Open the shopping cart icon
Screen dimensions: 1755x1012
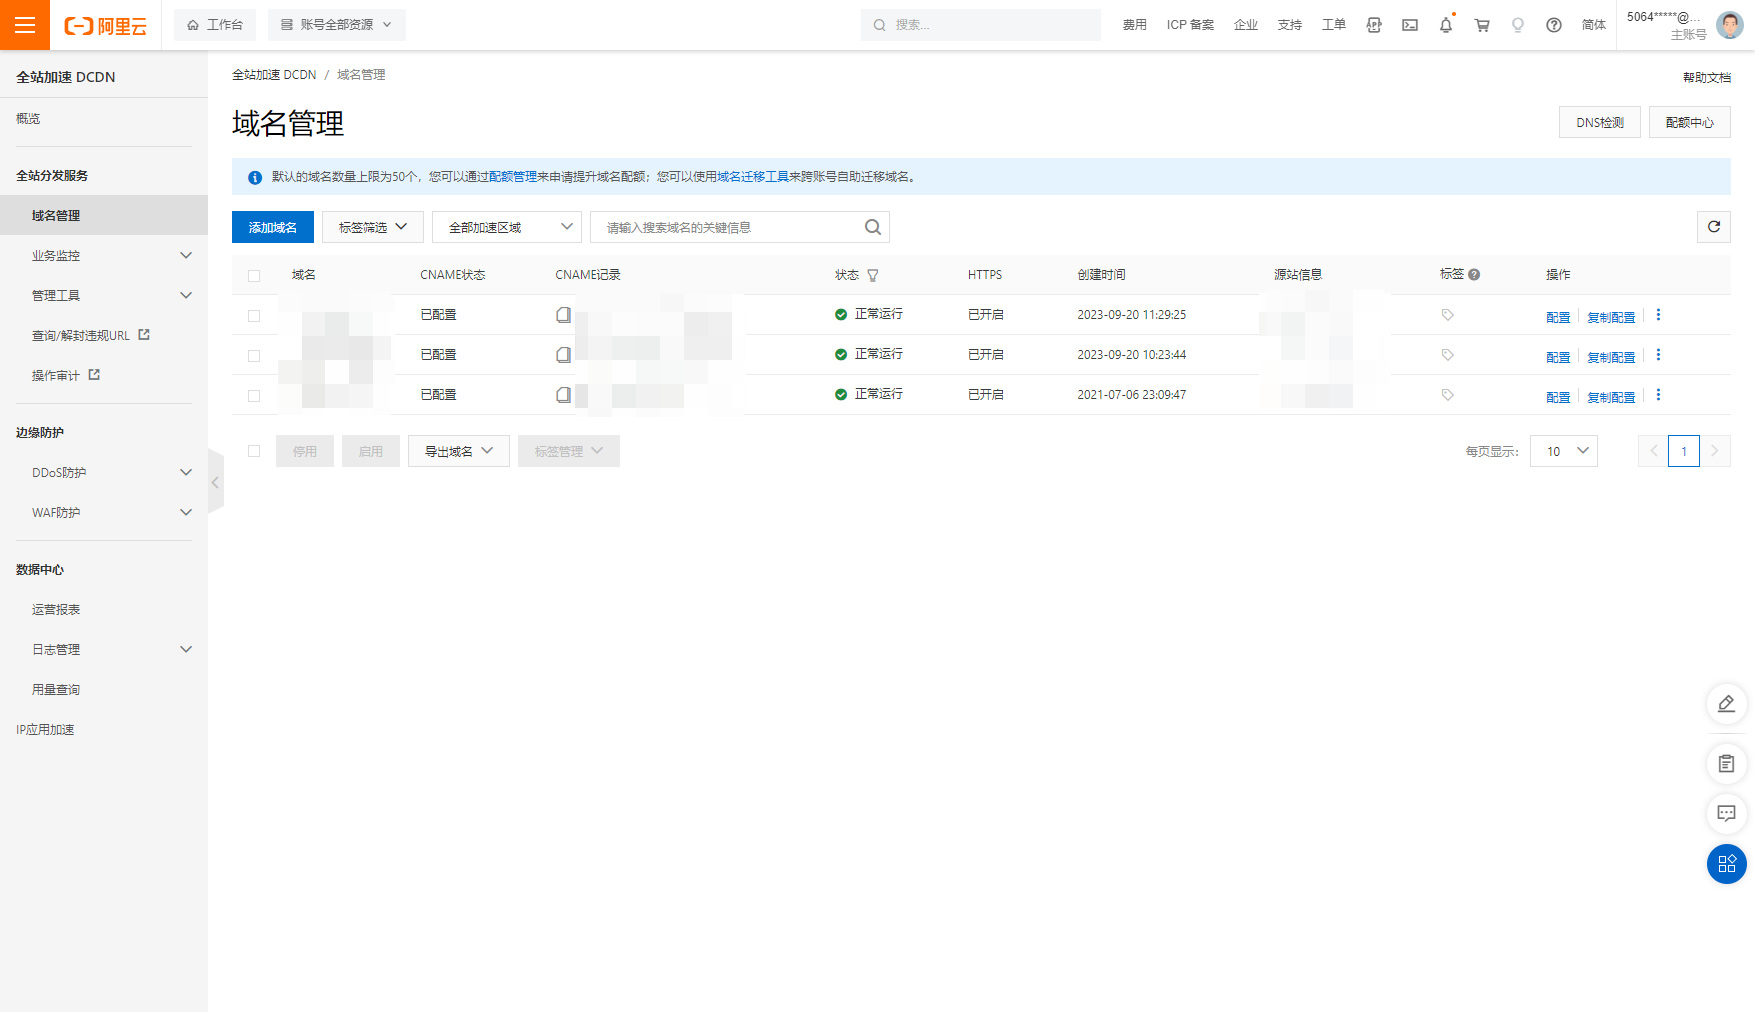[1481, 25]
